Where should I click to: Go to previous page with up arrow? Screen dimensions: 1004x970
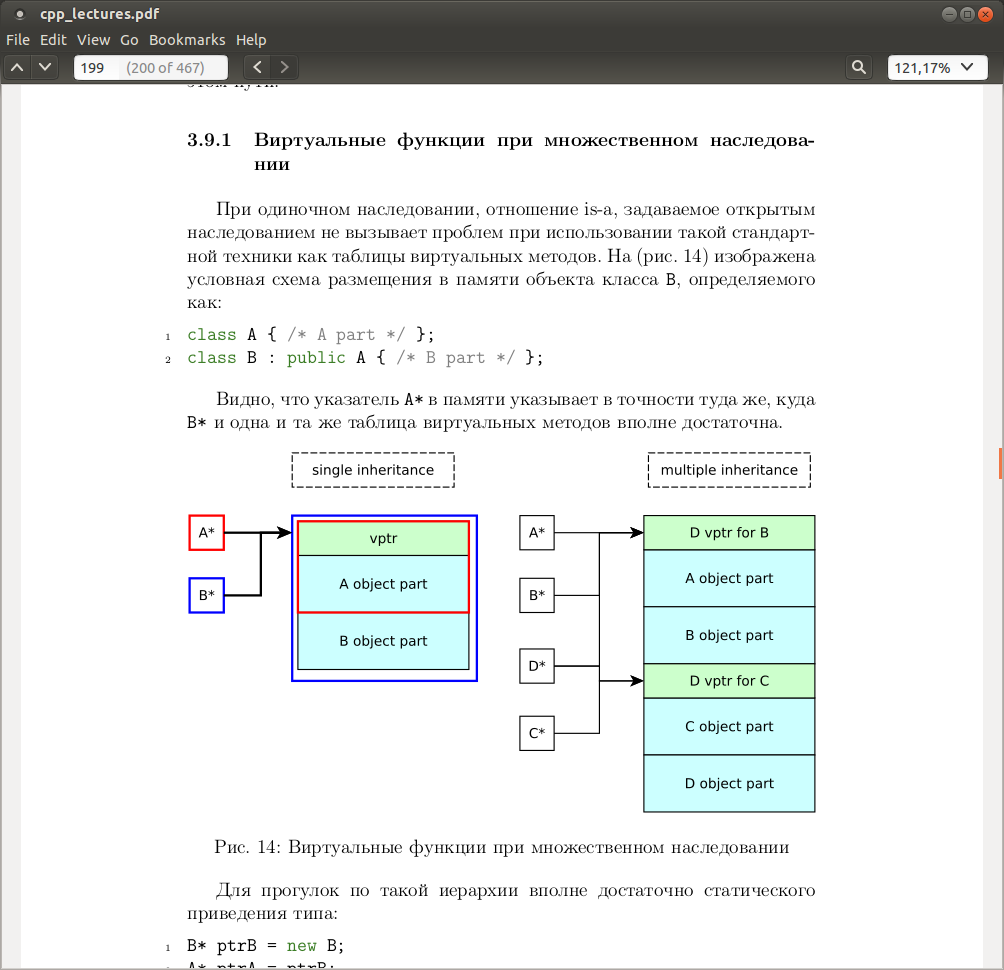(x=18, y=67)
